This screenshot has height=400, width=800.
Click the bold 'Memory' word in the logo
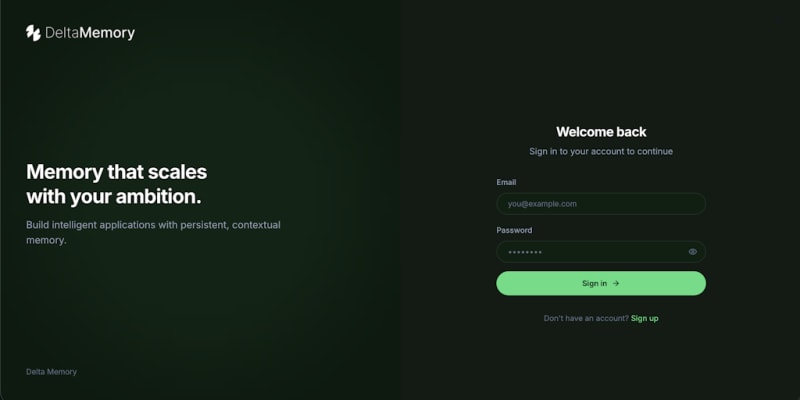point(108,33)
